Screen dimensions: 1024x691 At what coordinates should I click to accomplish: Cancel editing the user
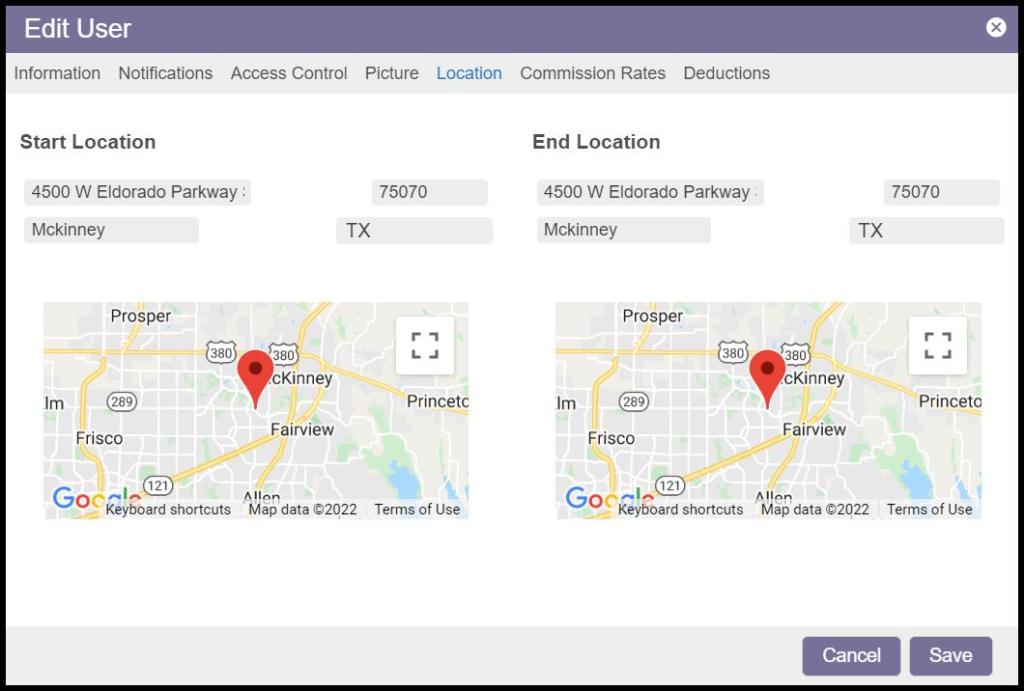(x=851, y=656)
